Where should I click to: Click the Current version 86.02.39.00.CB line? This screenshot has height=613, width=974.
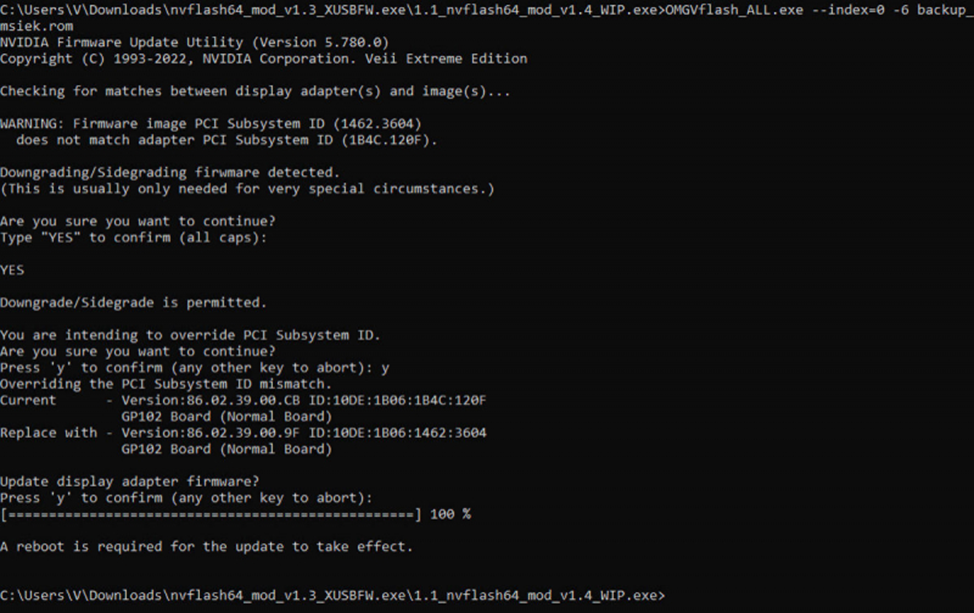click(244, 401)
